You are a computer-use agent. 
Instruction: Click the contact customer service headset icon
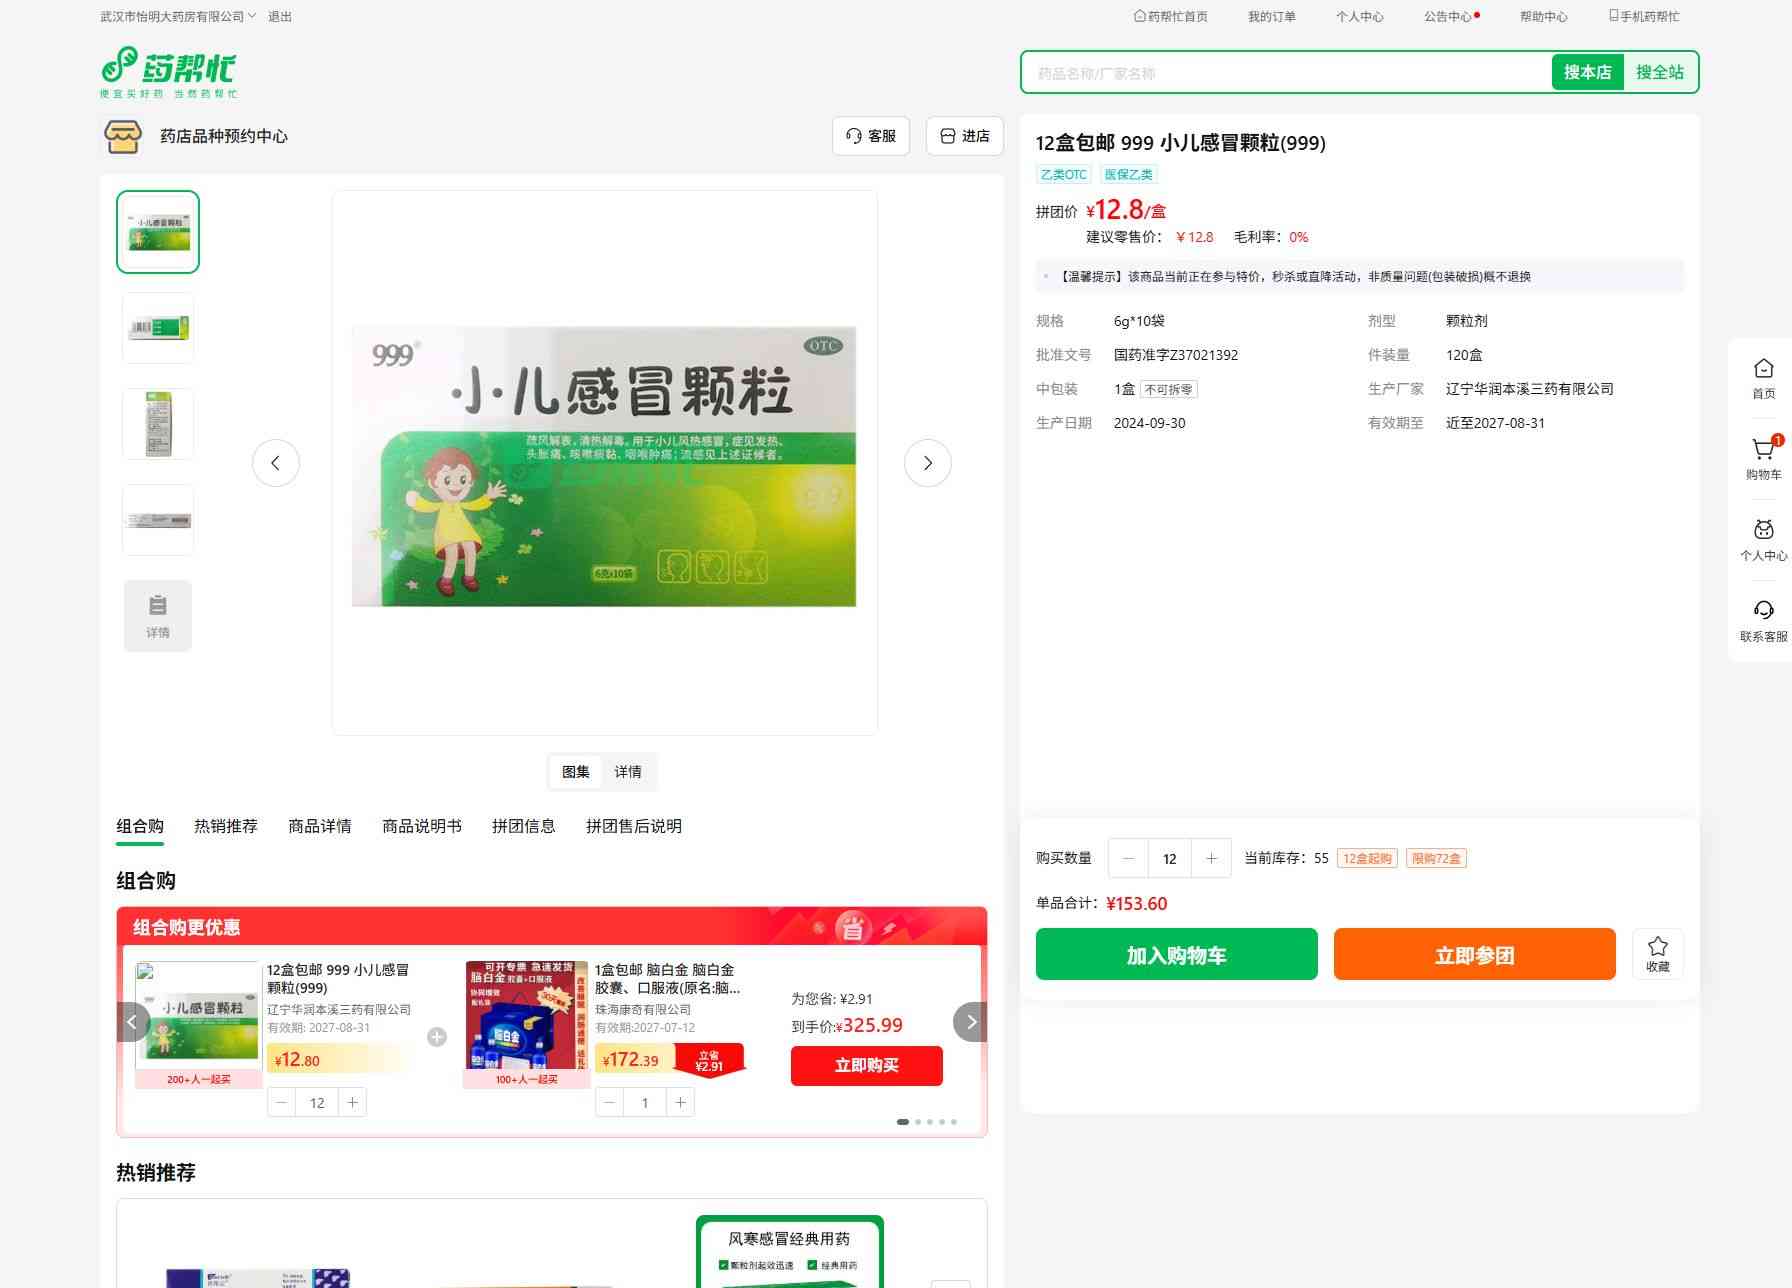[x=1763, y=611]
